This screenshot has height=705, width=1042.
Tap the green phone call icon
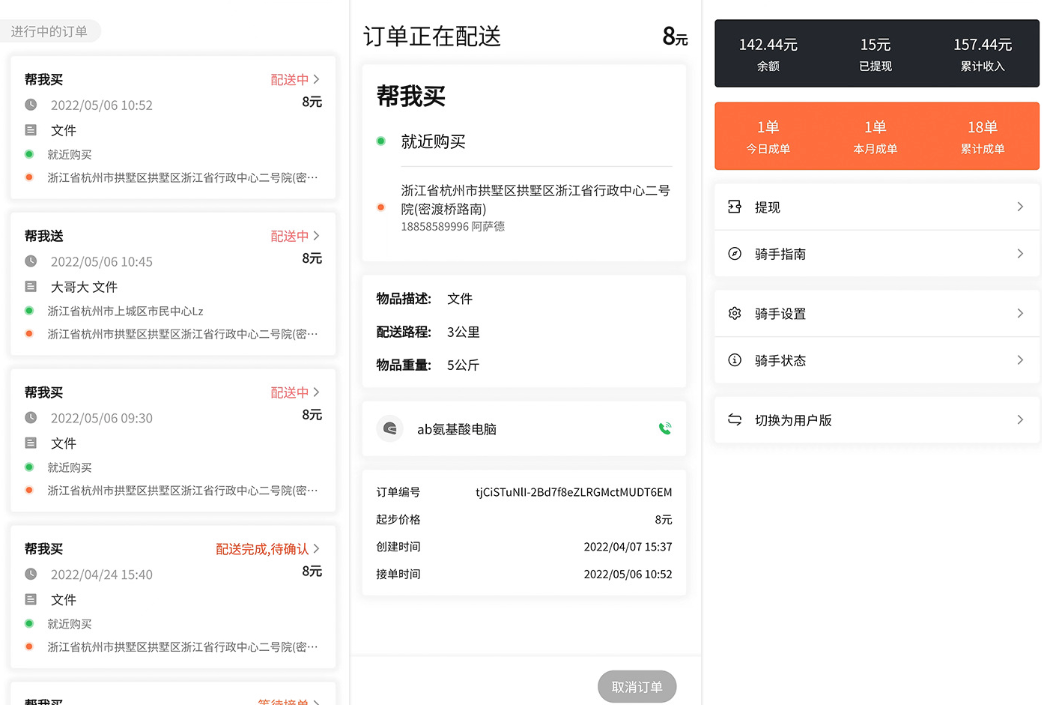click(665, 427)
